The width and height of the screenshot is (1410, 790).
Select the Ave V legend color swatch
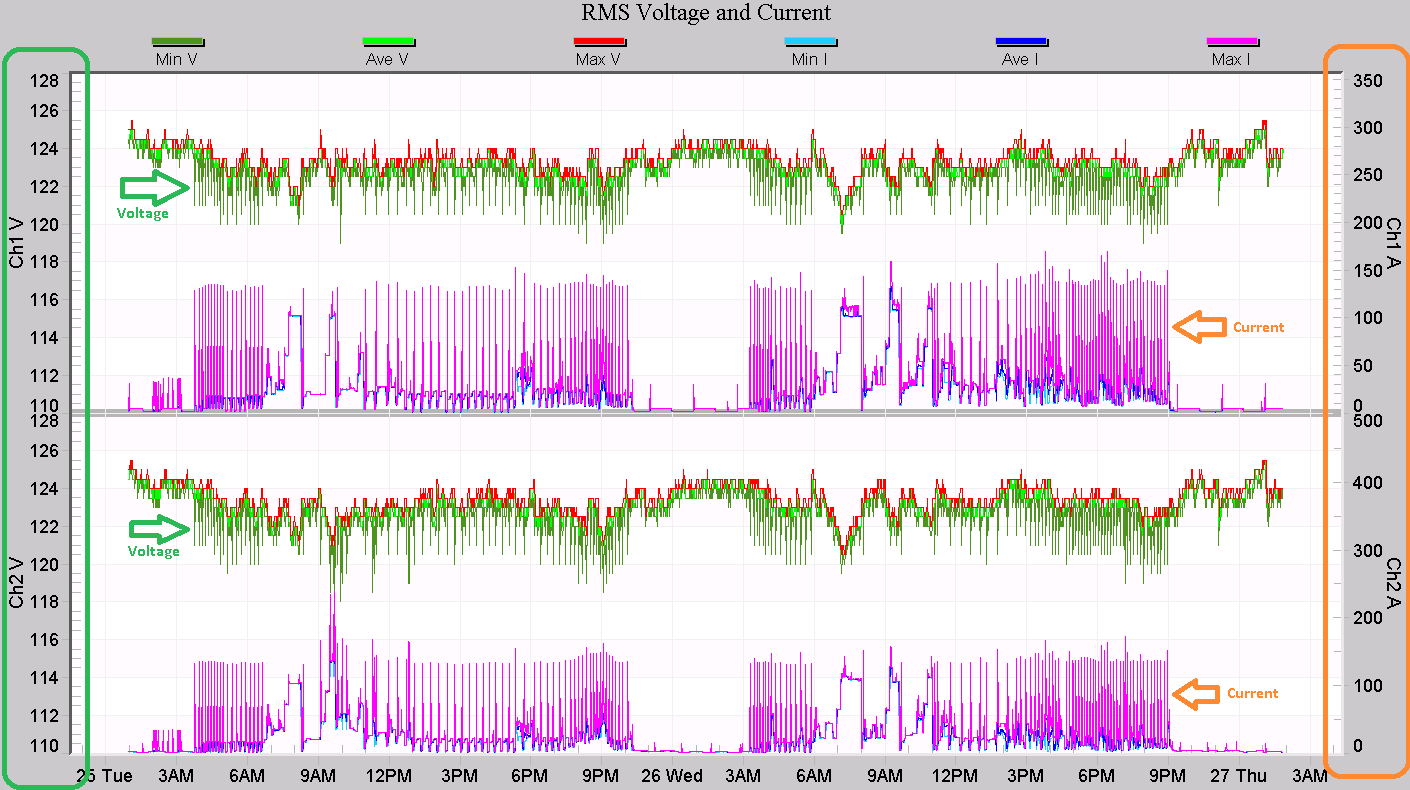(389, 42)
